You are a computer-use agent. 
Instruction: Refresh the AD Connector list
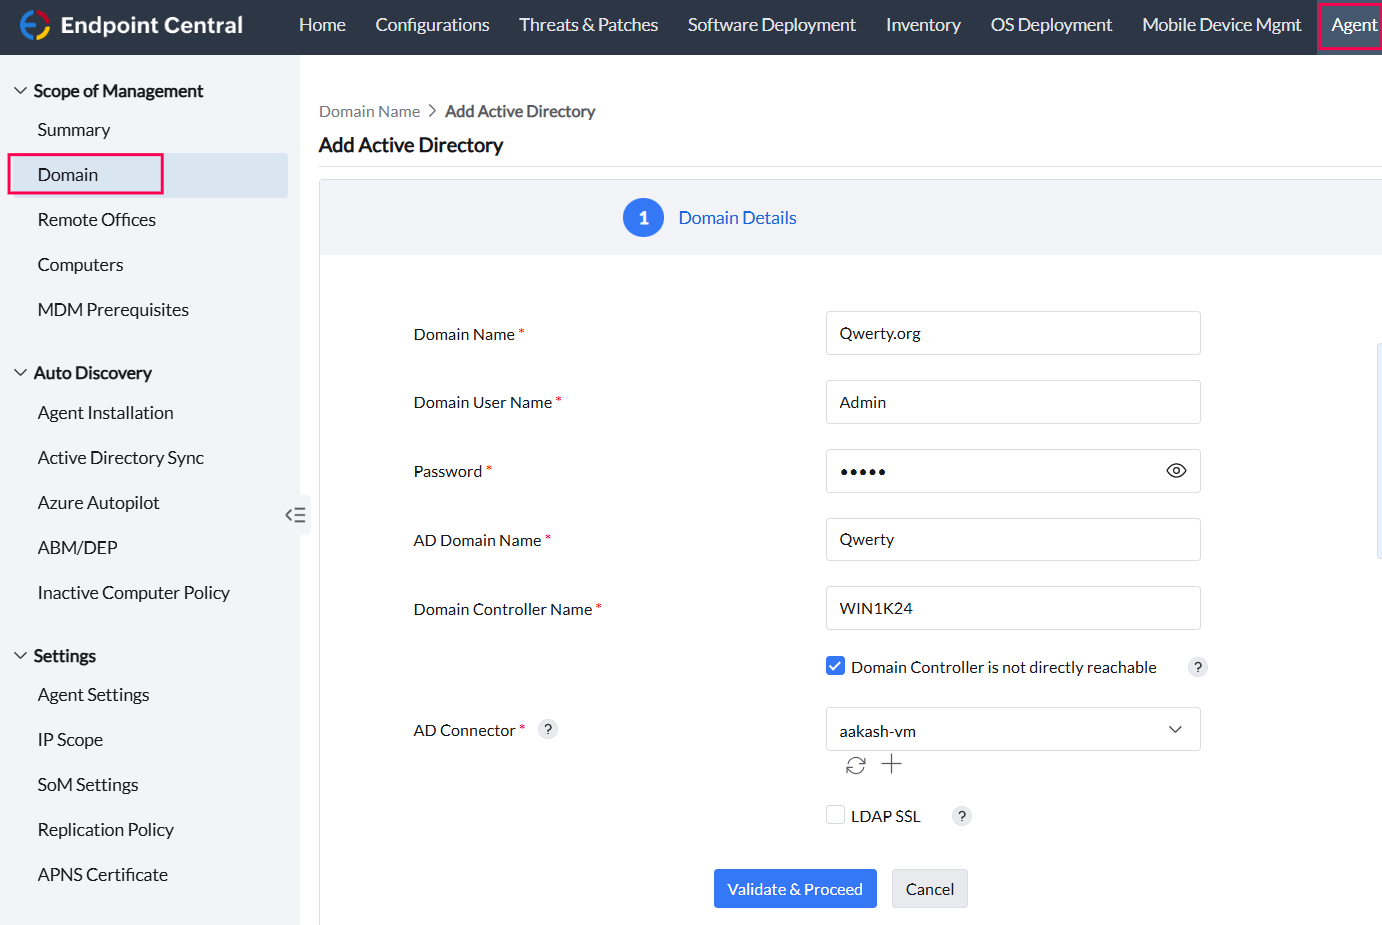pos(855,764)
